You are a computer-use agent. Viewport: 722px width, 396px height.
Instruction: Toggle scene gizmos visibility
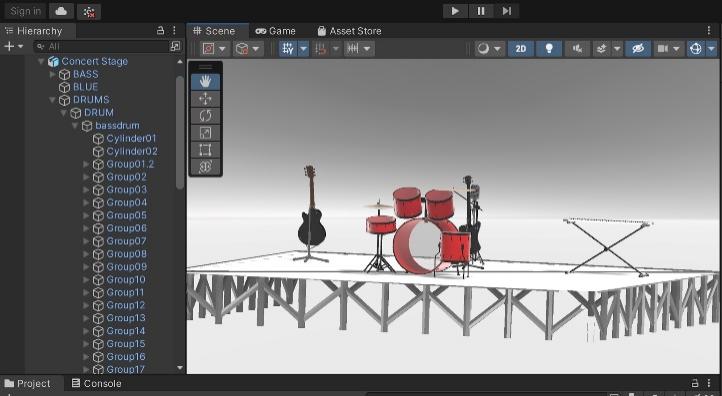click(x=695, y=48)
